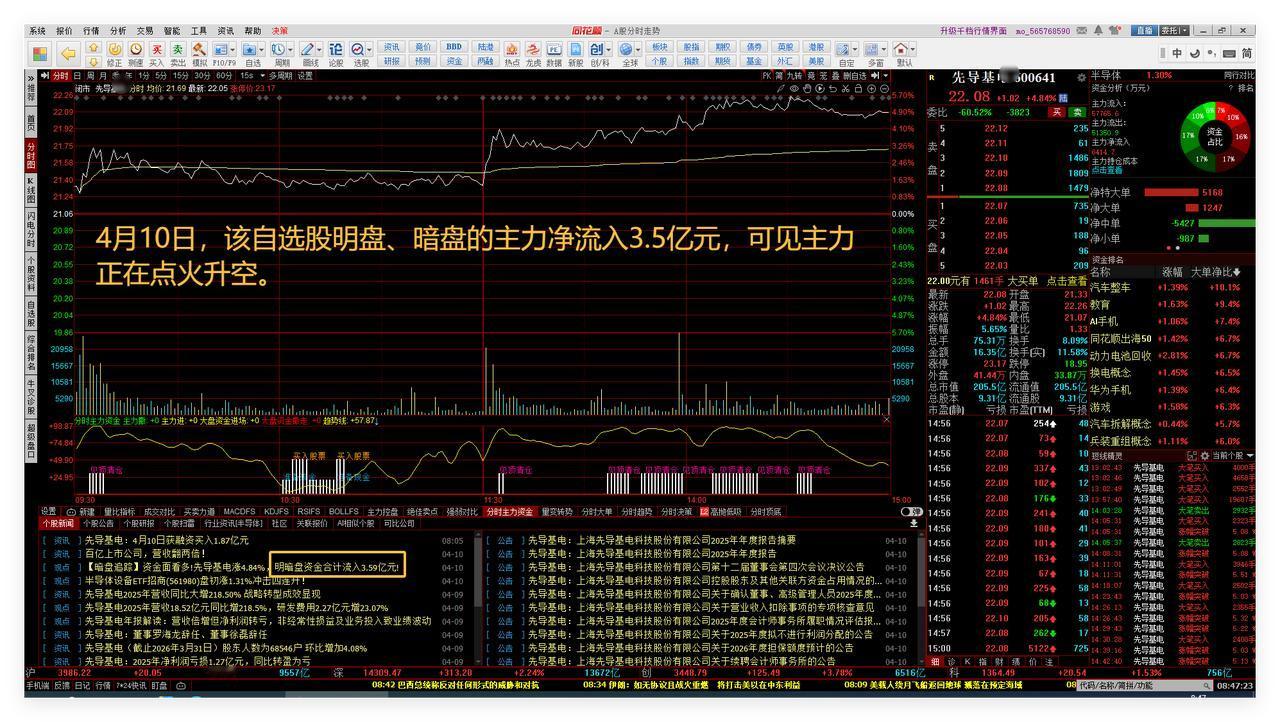
Task: Switch to 周 weekly chart period
Action: coord(90,76)
